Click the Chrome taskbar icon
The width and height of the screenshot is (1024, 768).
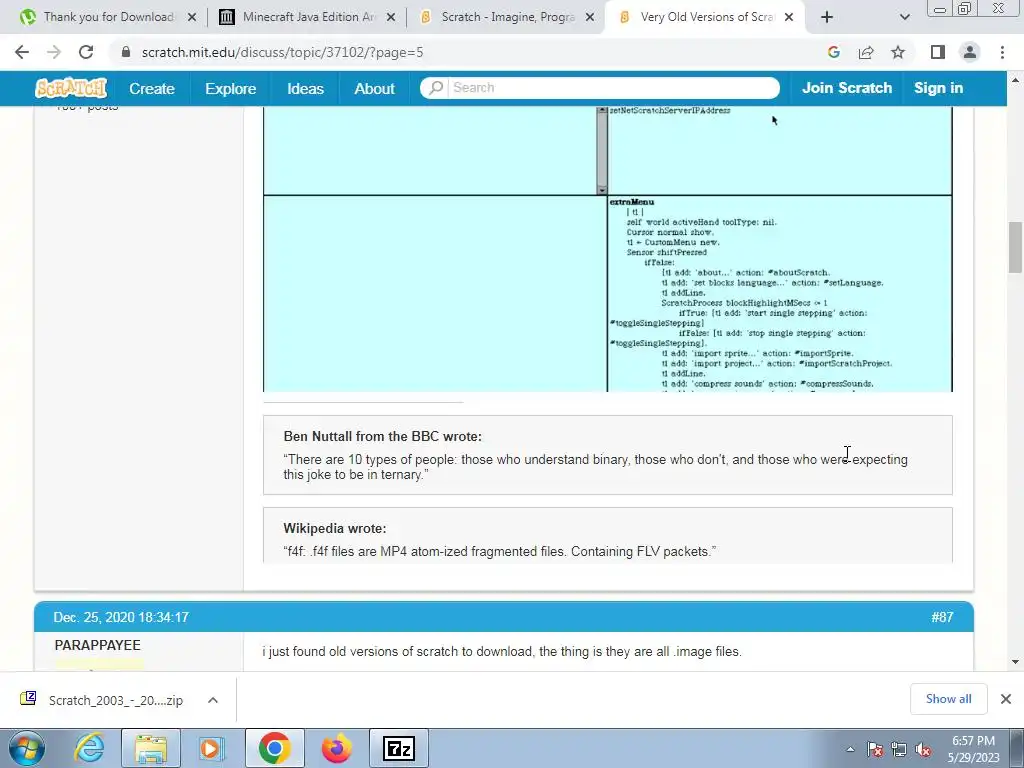[274, 748]
